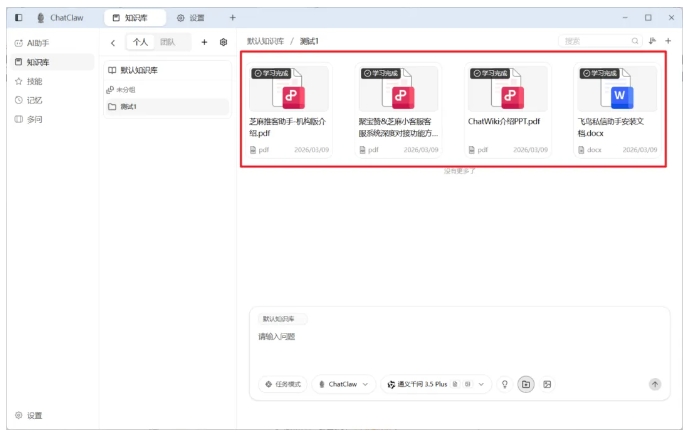Open knowledge base settings gear

pyautogui.click(x=223, y=42)
